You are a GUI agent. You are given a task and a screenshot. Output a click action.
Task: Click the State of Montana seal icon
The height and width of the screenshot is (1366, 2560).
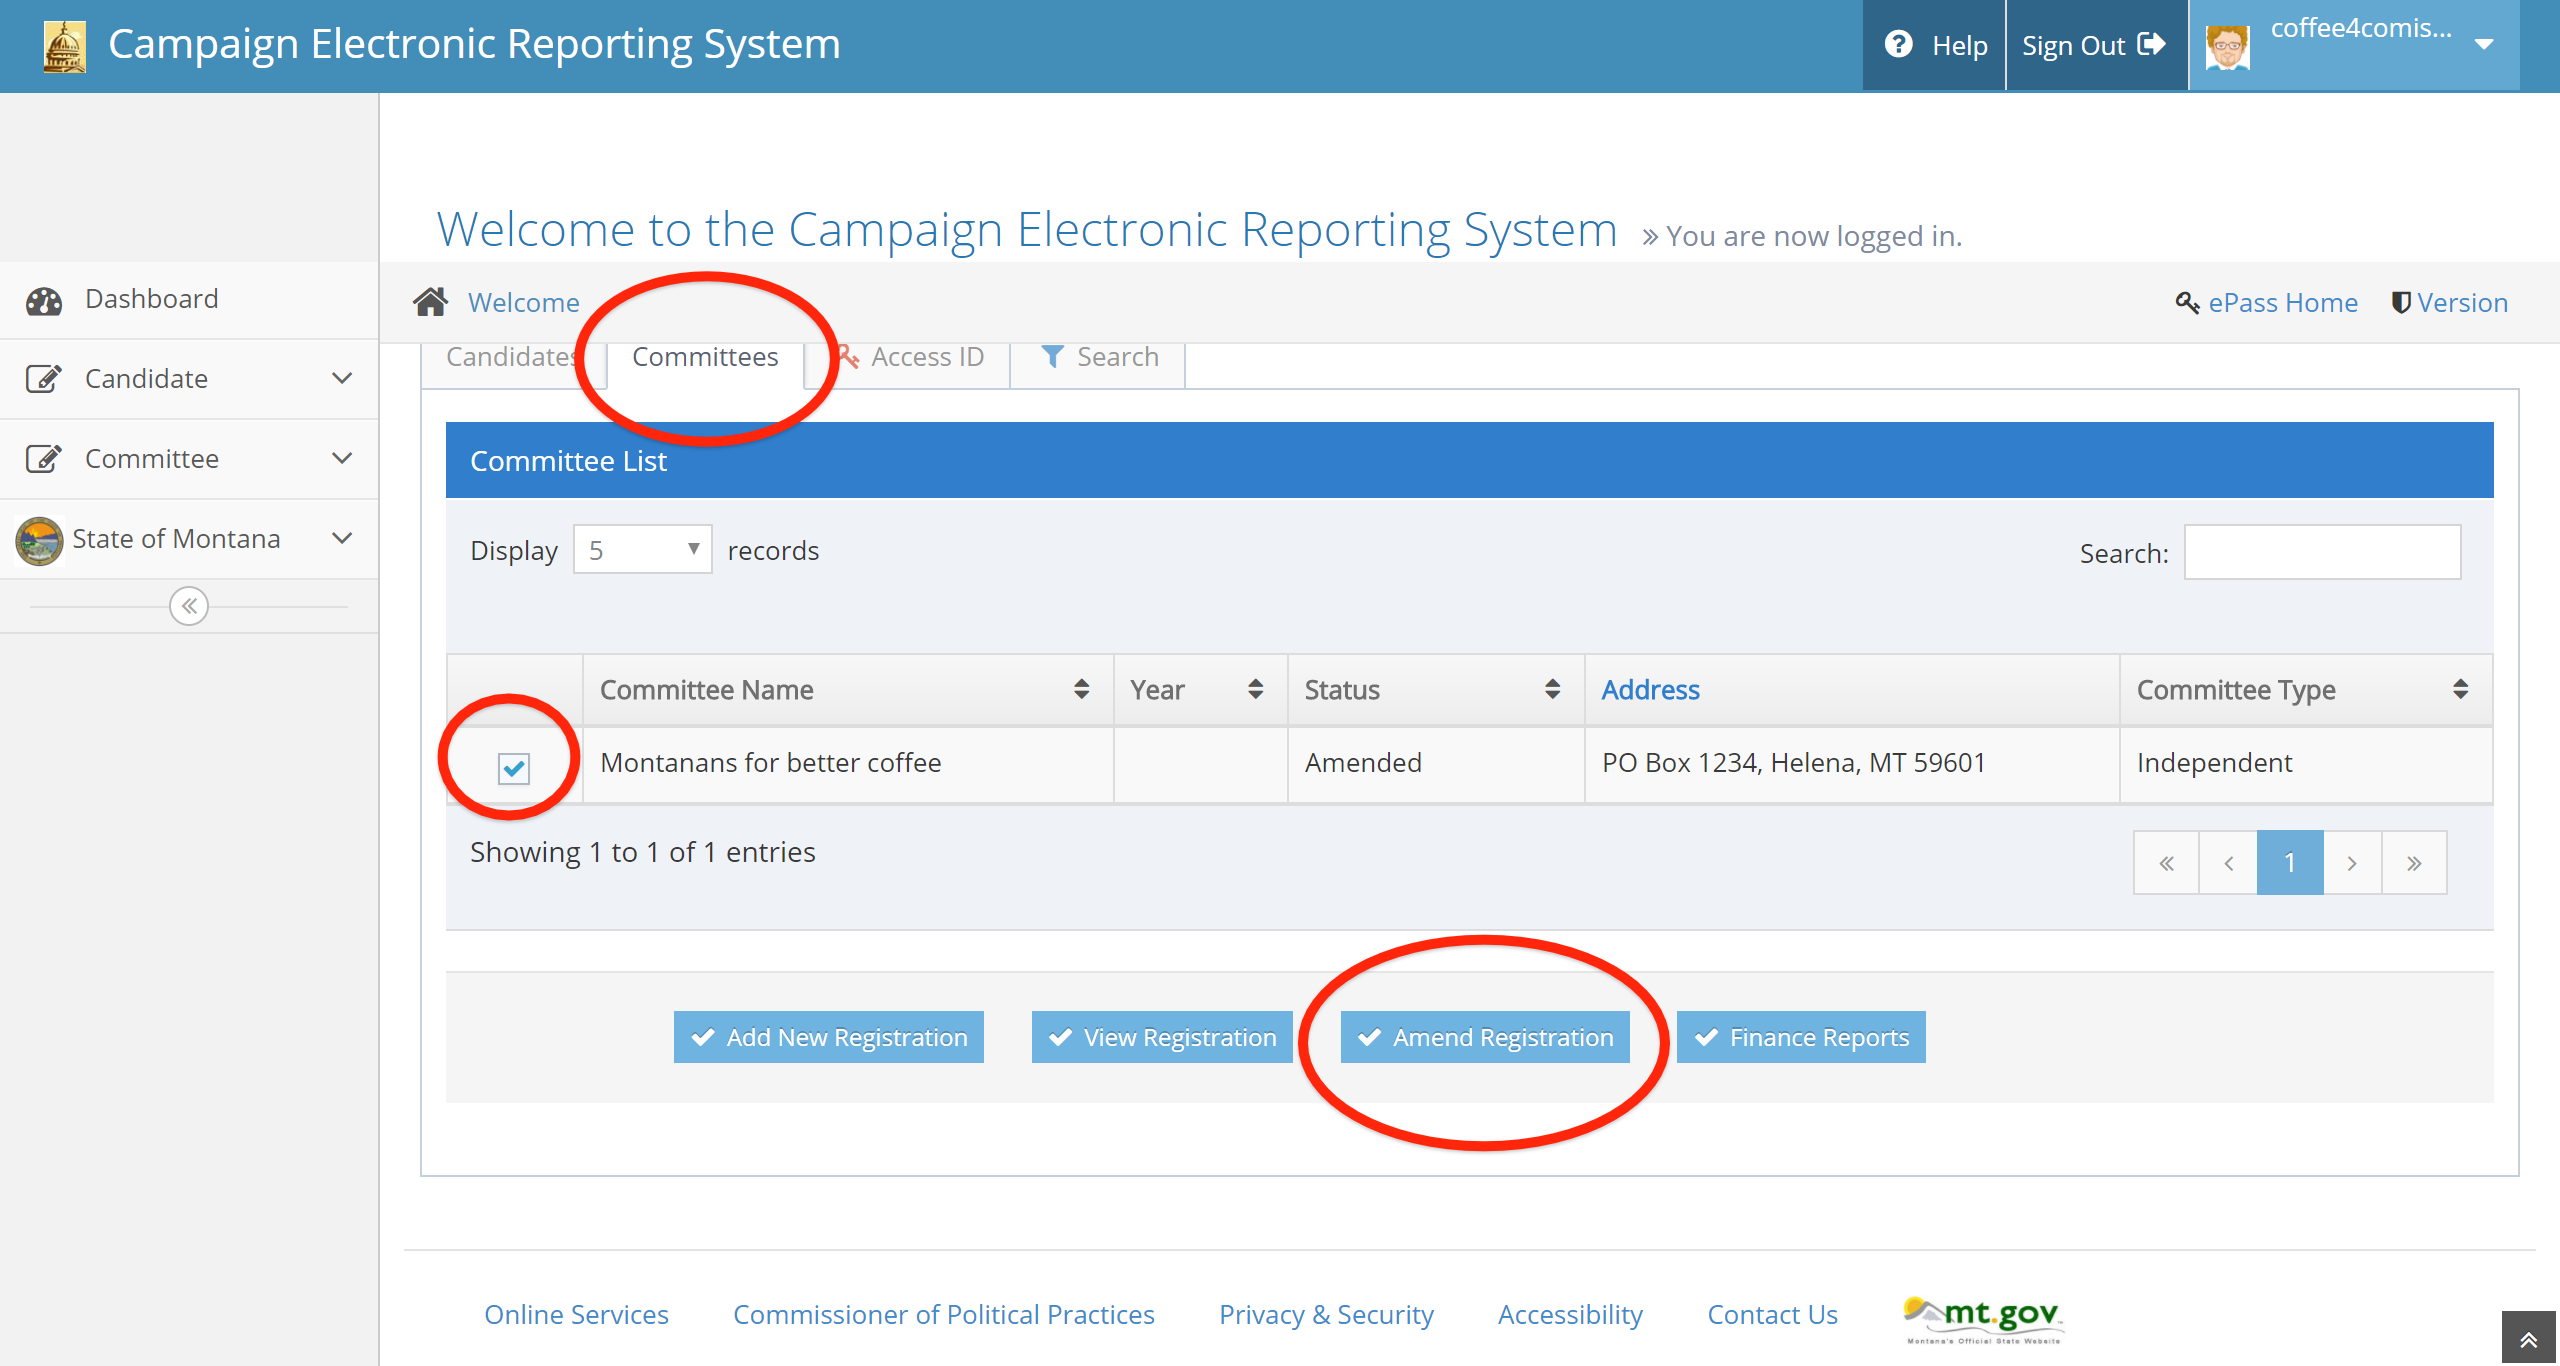coord(40,540)
